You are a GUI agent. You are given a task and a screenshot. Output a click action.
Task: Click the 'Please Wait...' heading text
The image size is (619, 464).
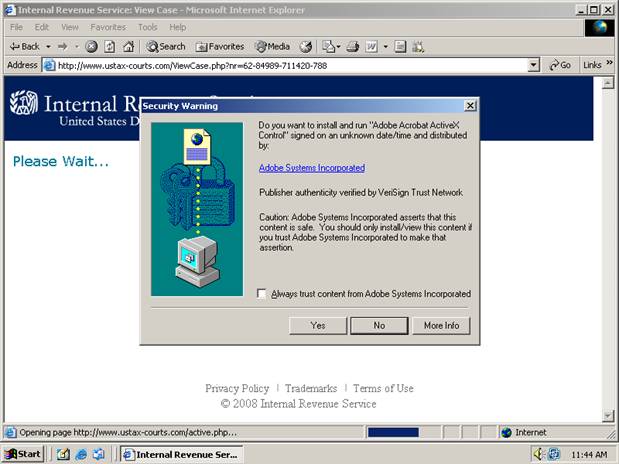click(61, 161)
